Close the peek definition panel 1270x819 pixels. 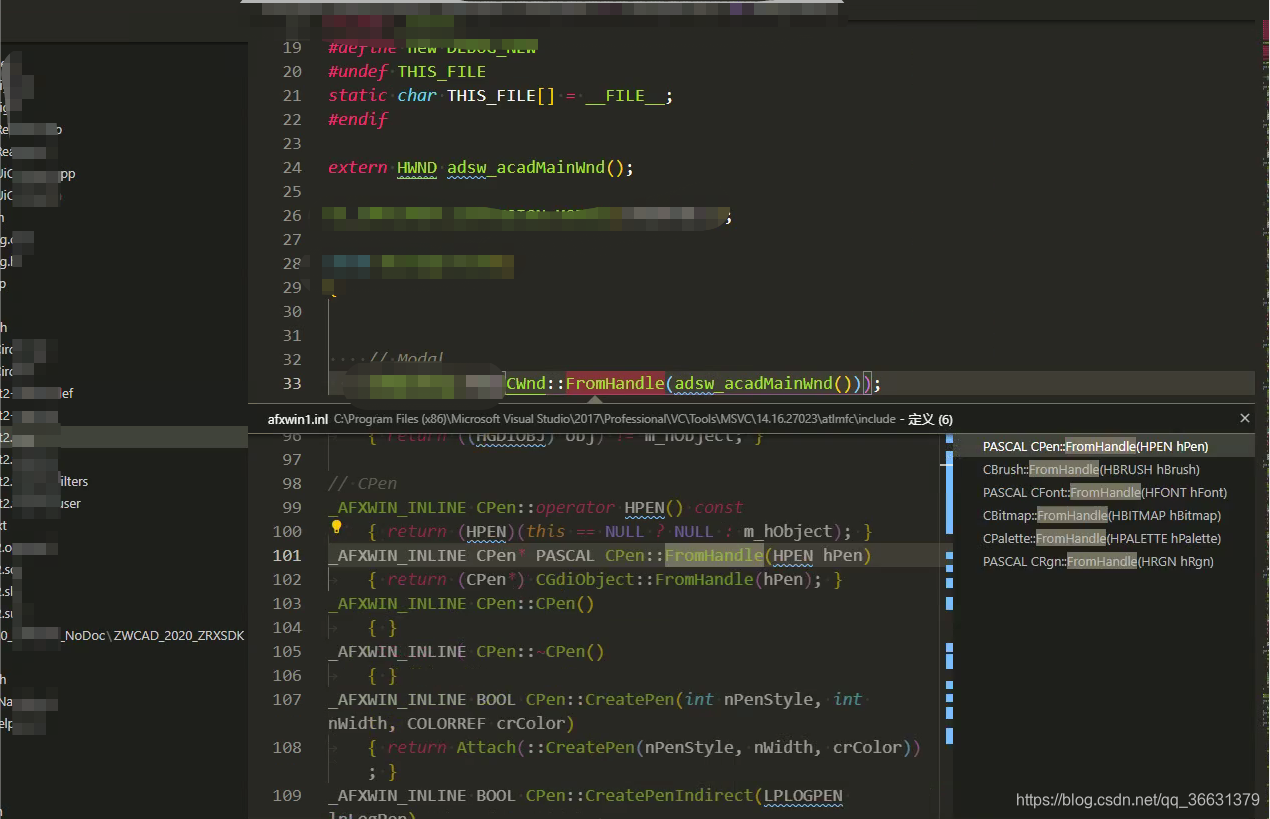[1245, 418]
